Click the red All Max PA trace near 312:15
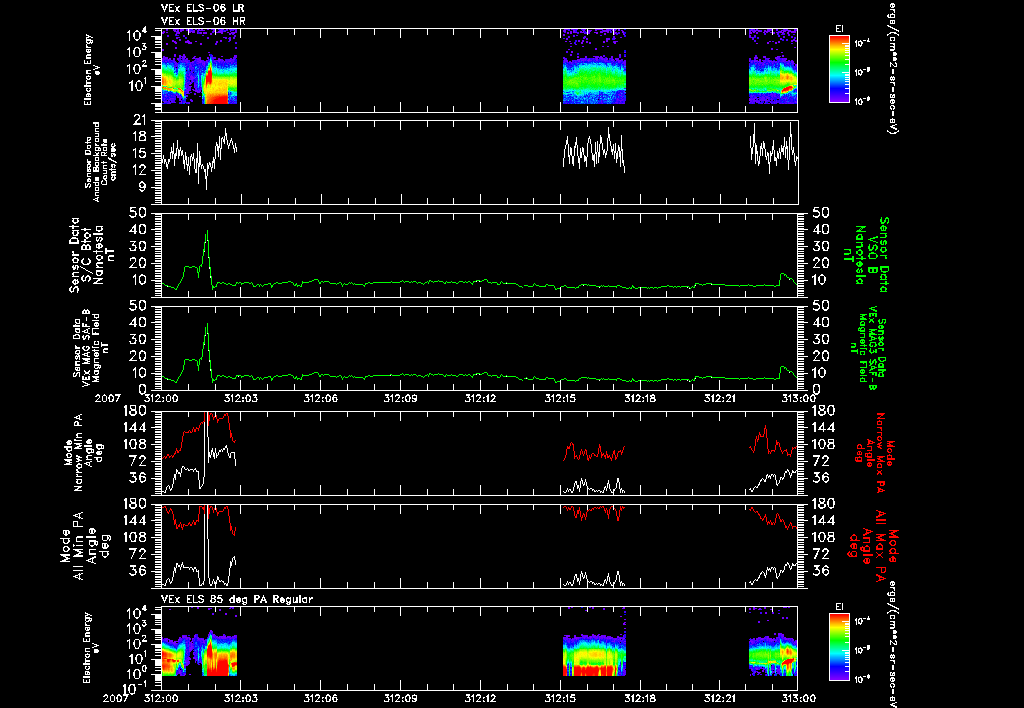 (594, 511)
